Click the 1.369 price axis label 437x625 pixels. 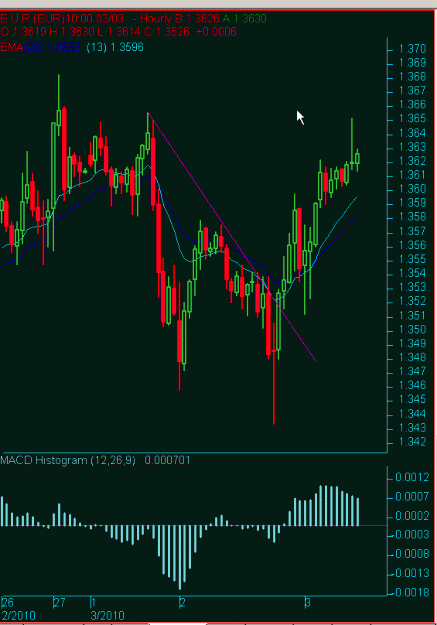[413, 63]
